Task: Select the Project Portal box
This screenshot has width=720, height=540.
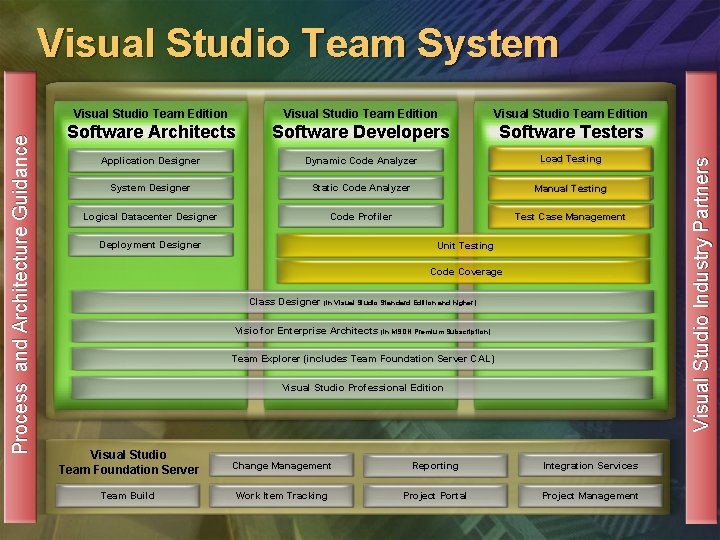Action: [435, 495]
